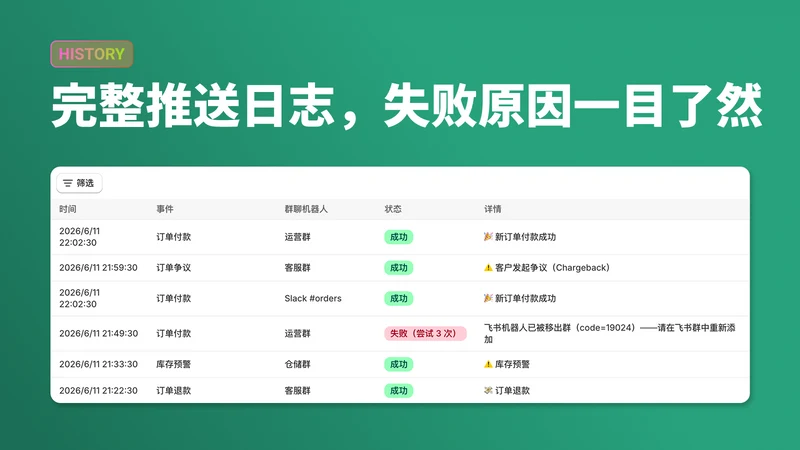This screenshot has height=450, width=800.
Task: Click the money icon in 订单退款 details
Action: pyautogui.click(x=488, y=390)
